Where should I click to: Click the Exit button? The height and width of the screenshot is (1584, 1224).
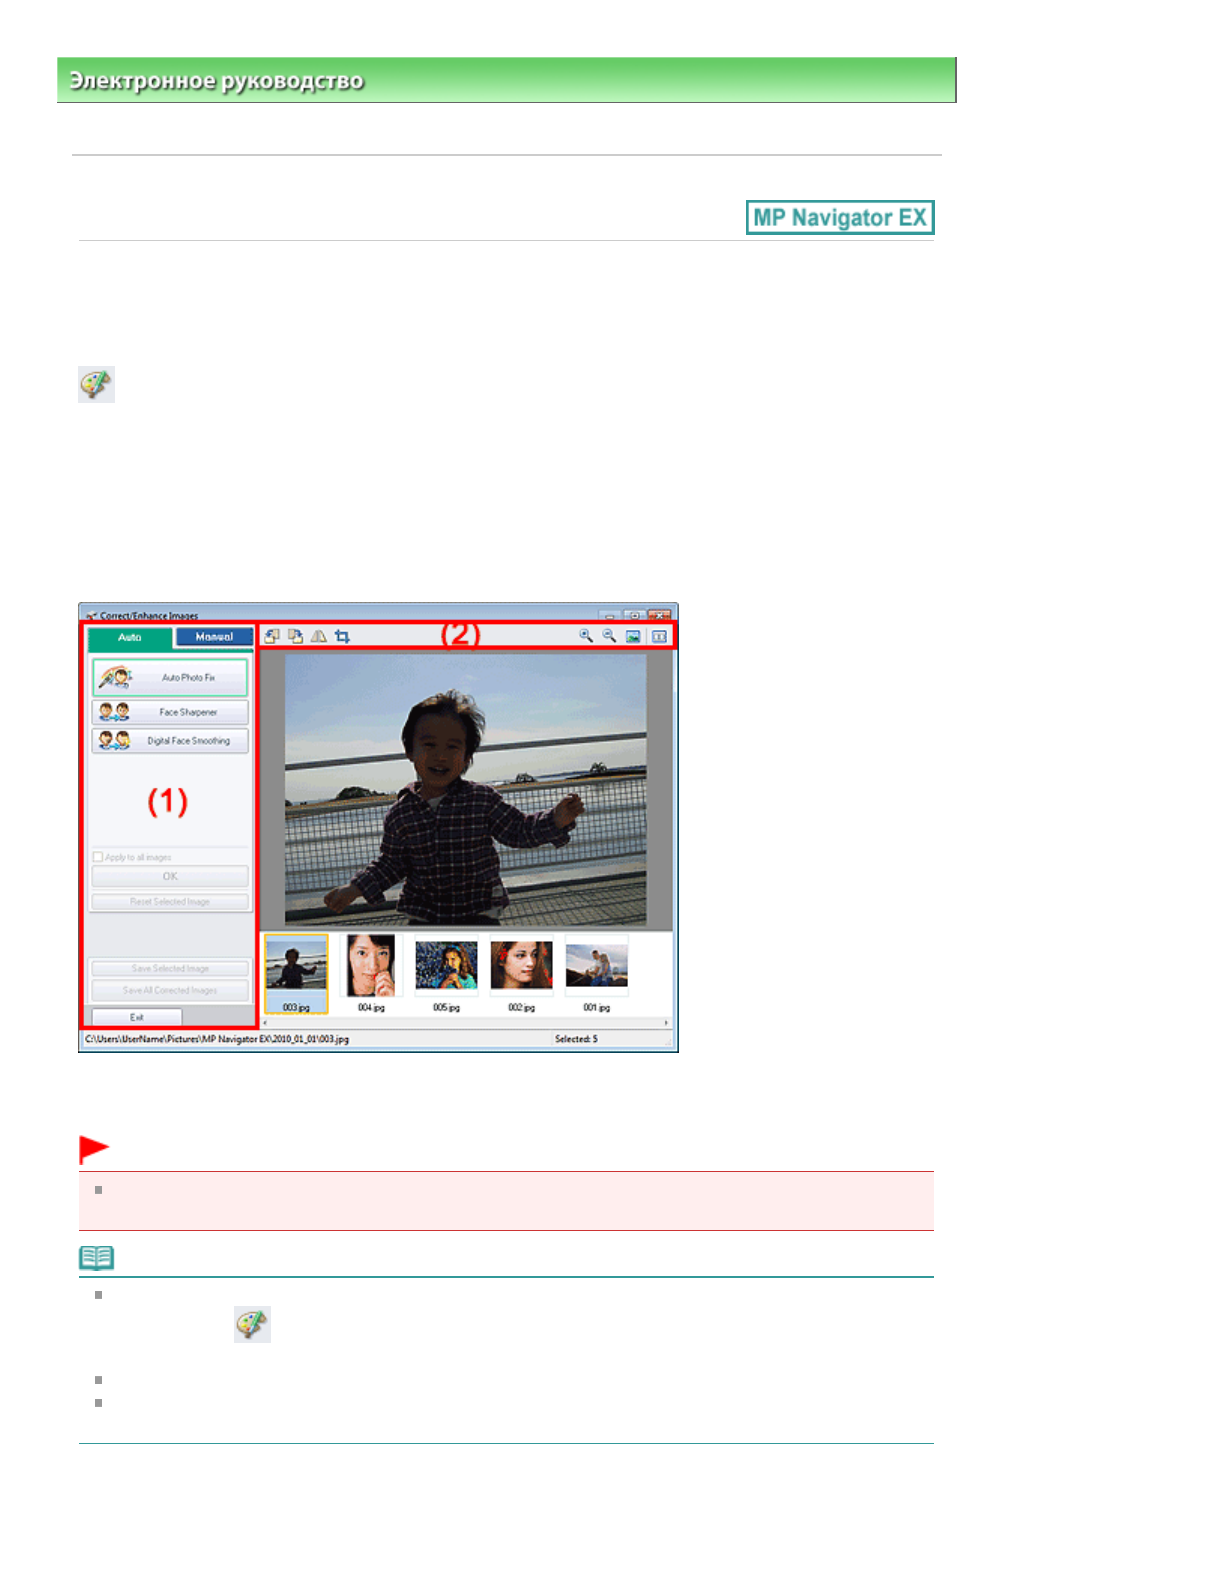137,1017
